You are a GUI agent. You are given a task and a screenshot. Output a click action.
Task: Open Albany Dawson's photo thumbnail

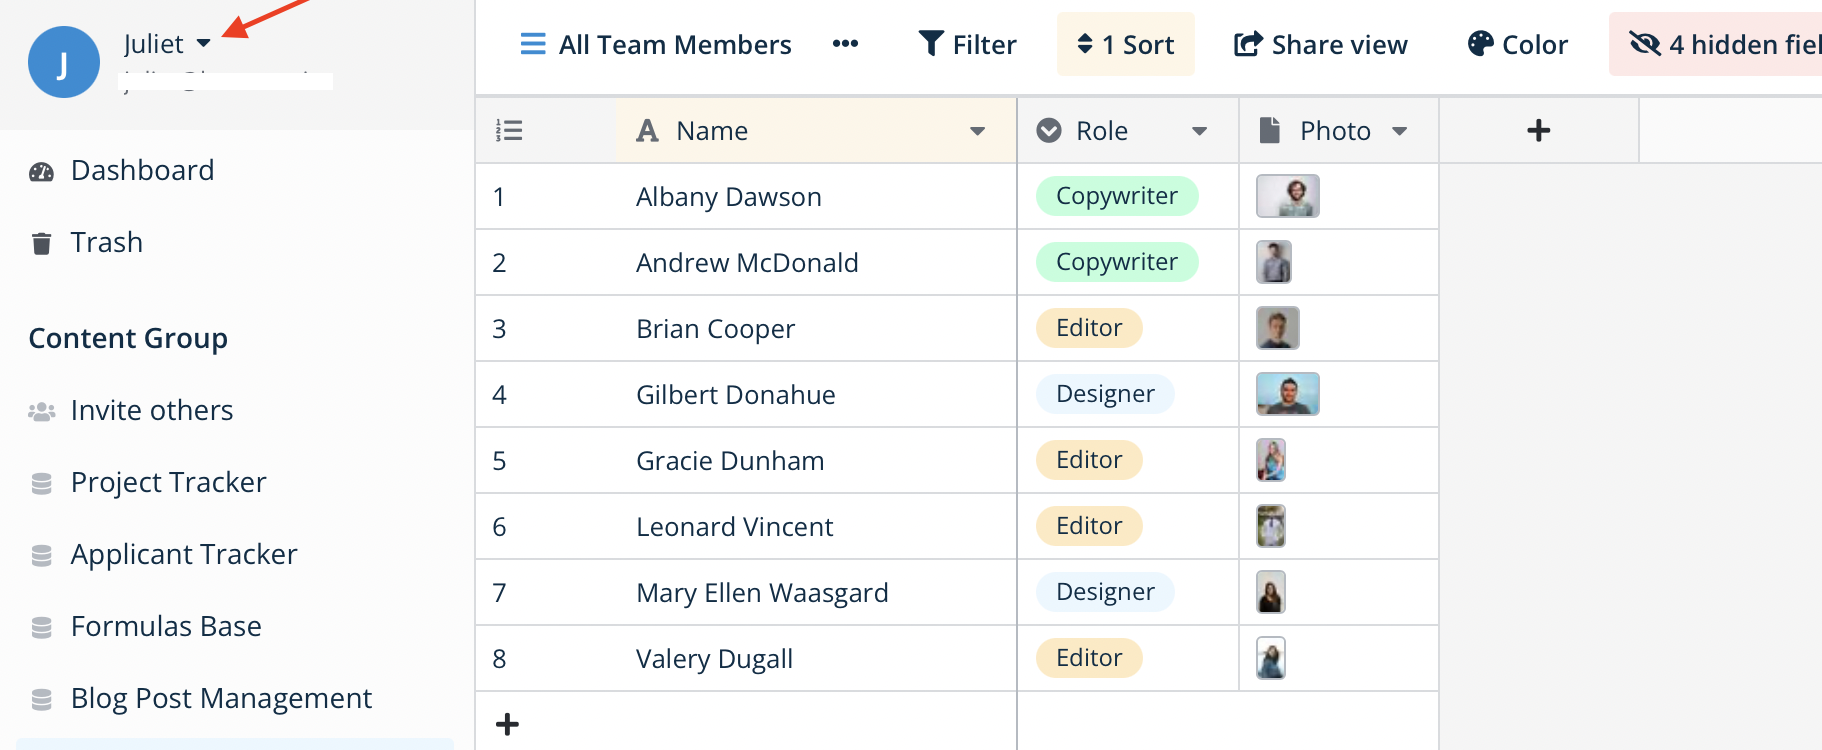(x=1287, y=196)
